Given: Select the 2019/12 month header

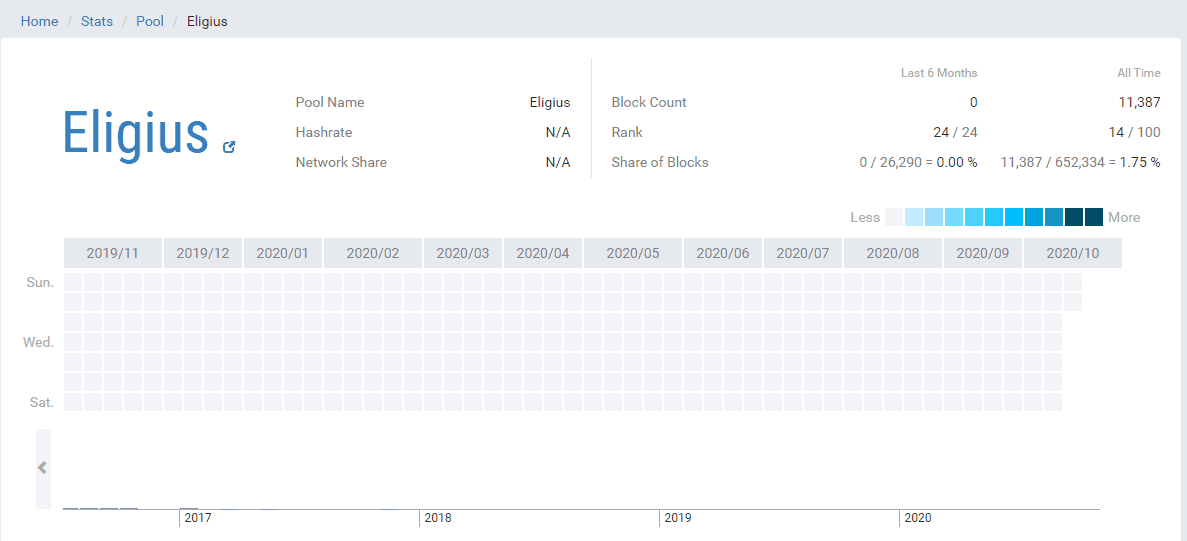Looking at the screenshot, I should pyautogui.click(x=203, y=253).
